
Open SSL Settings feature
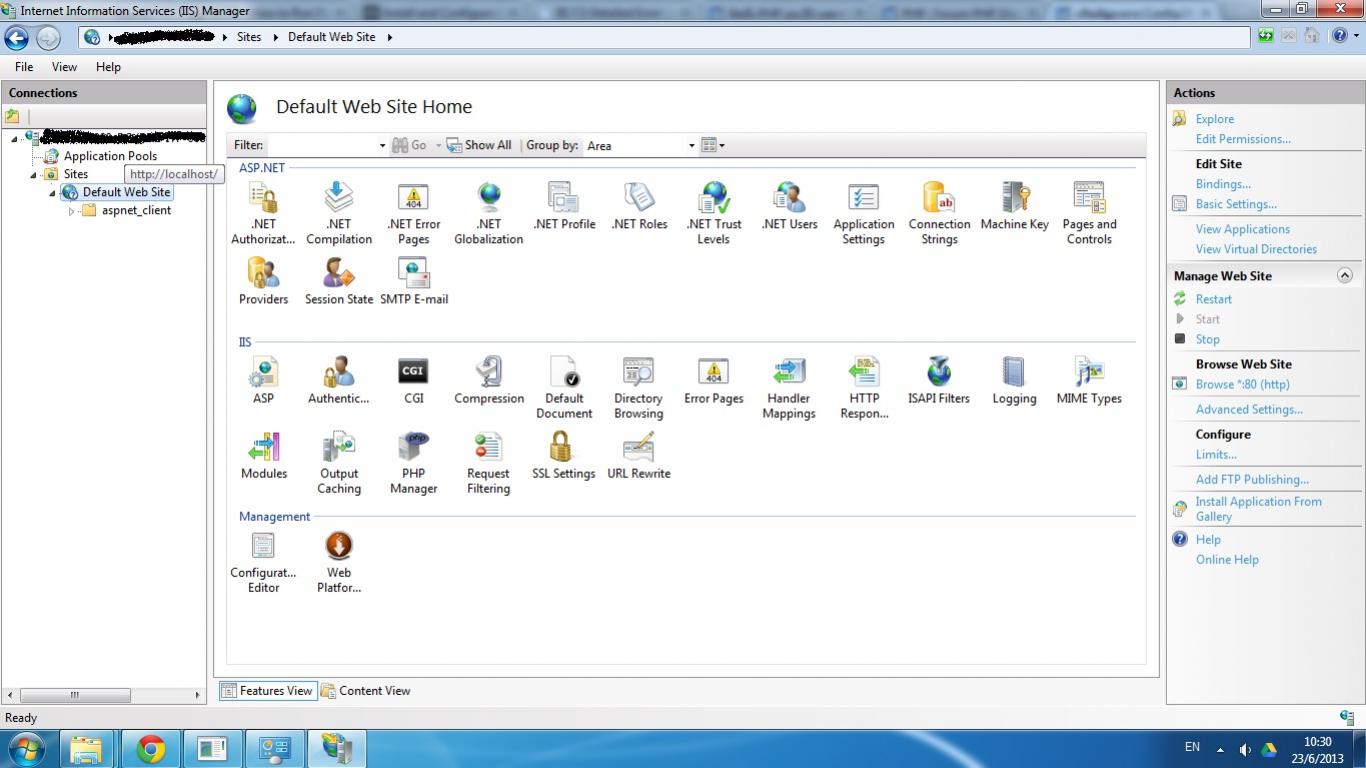click(x=564, y=455)
